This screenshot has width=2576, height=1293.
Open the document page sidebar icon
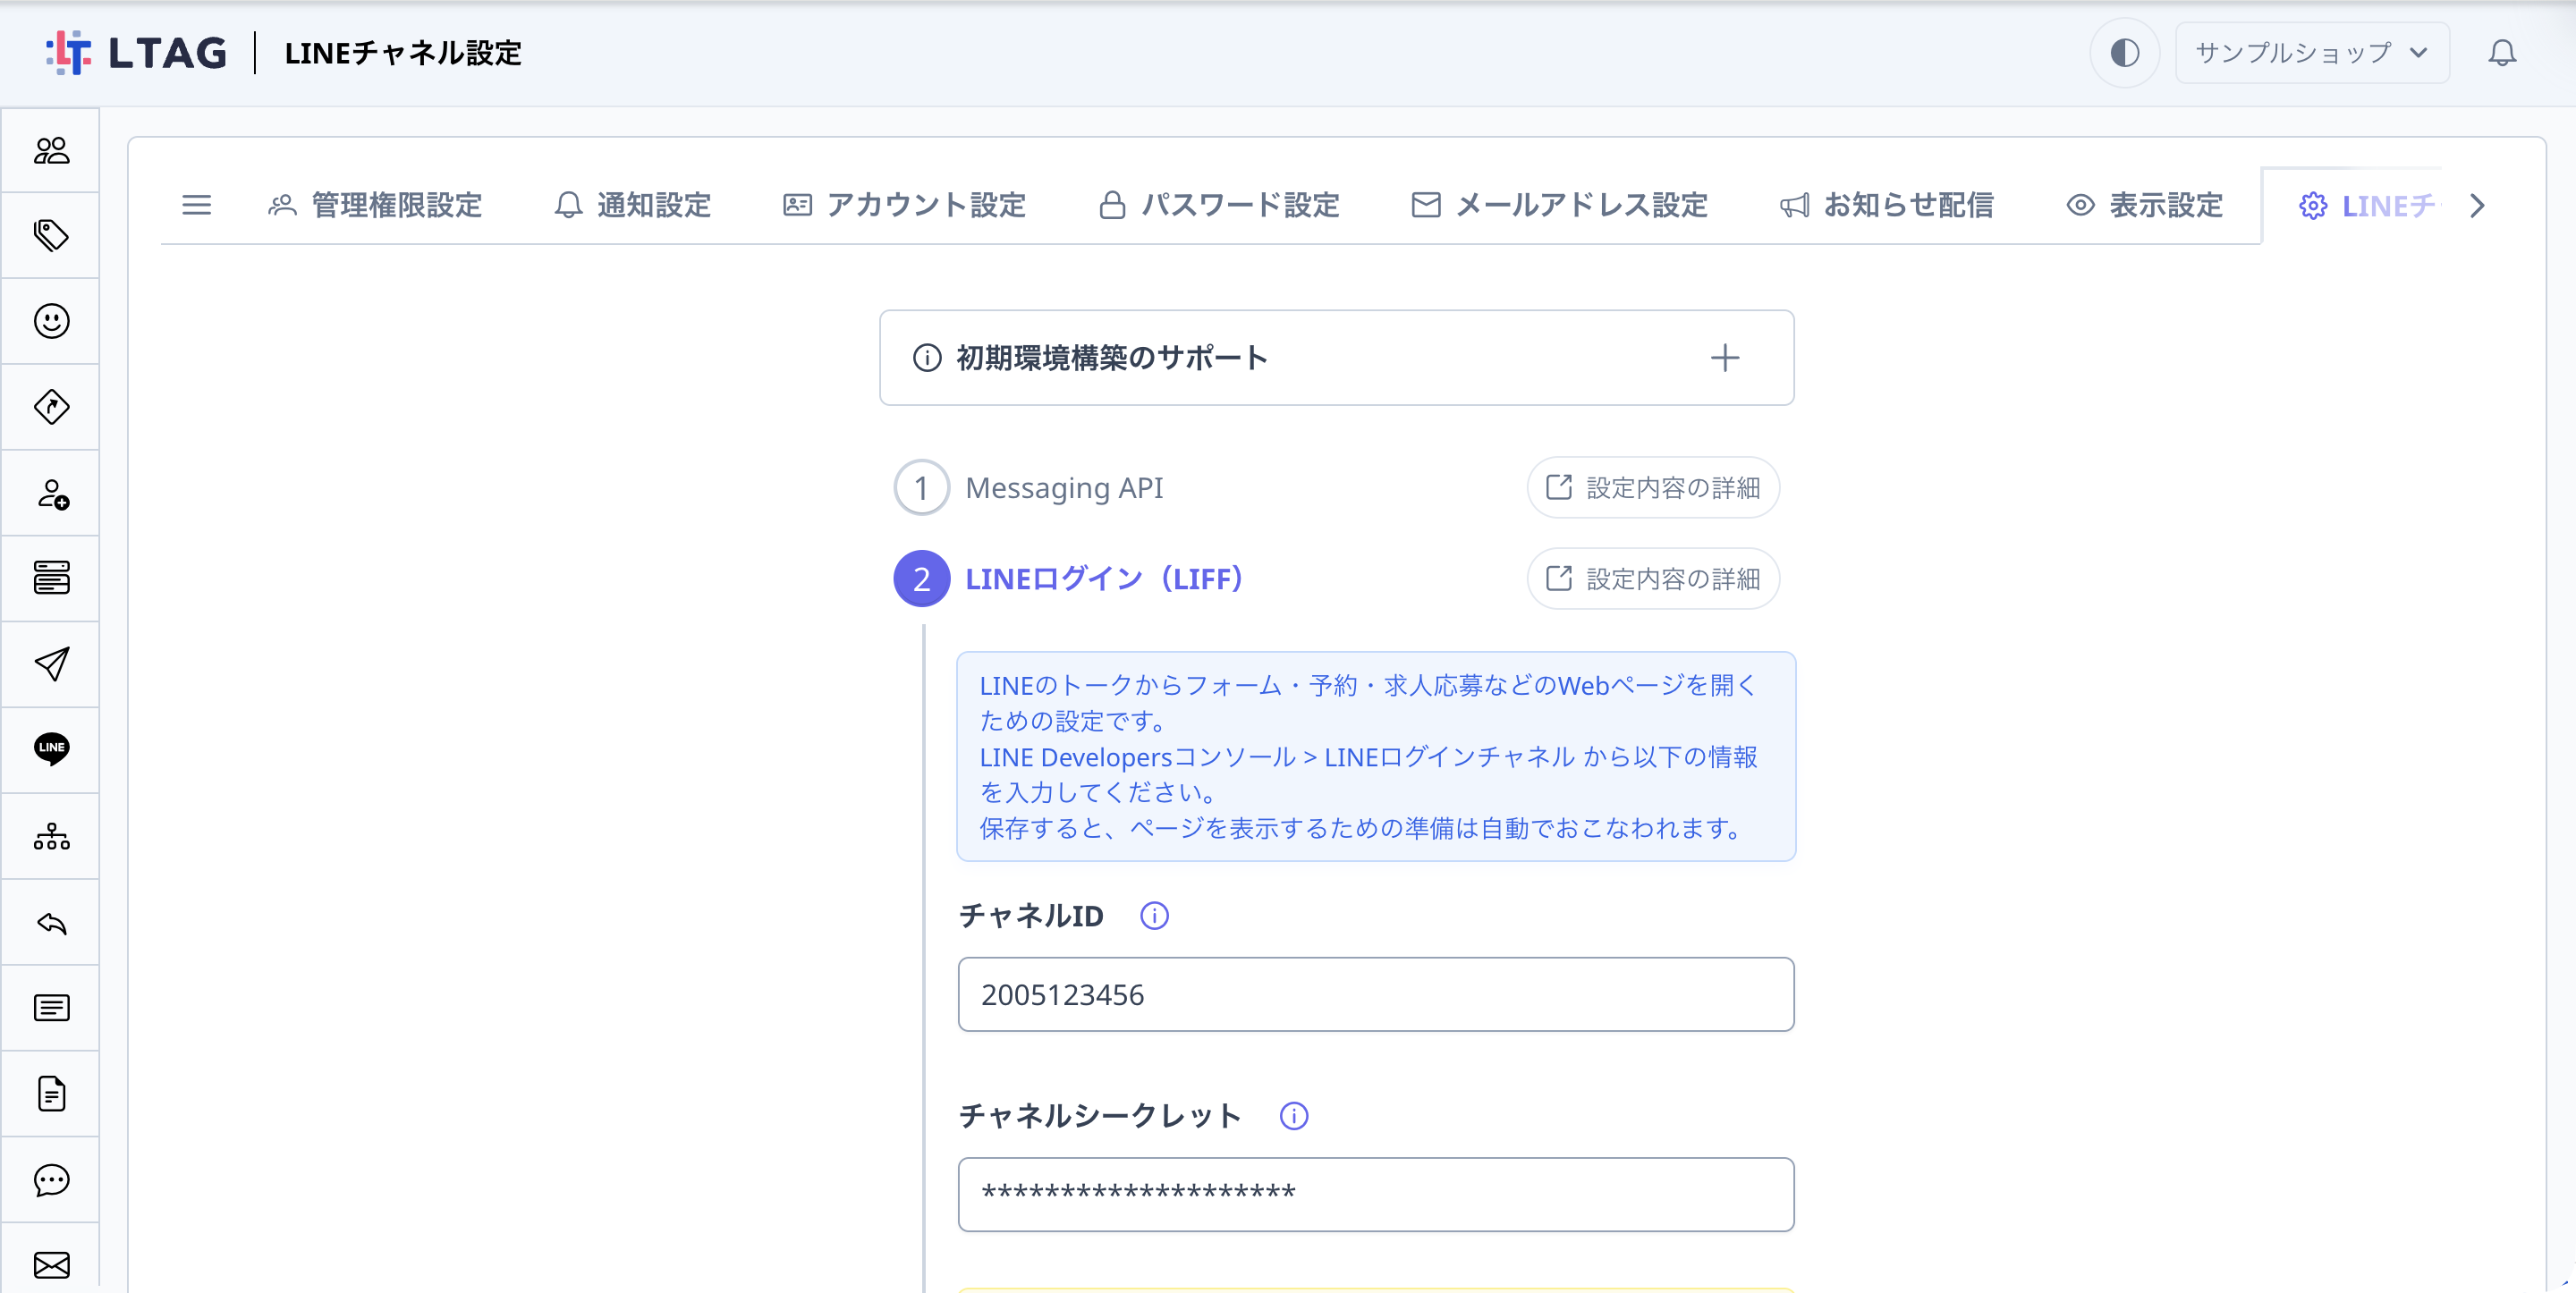[x=51, y=1094]
